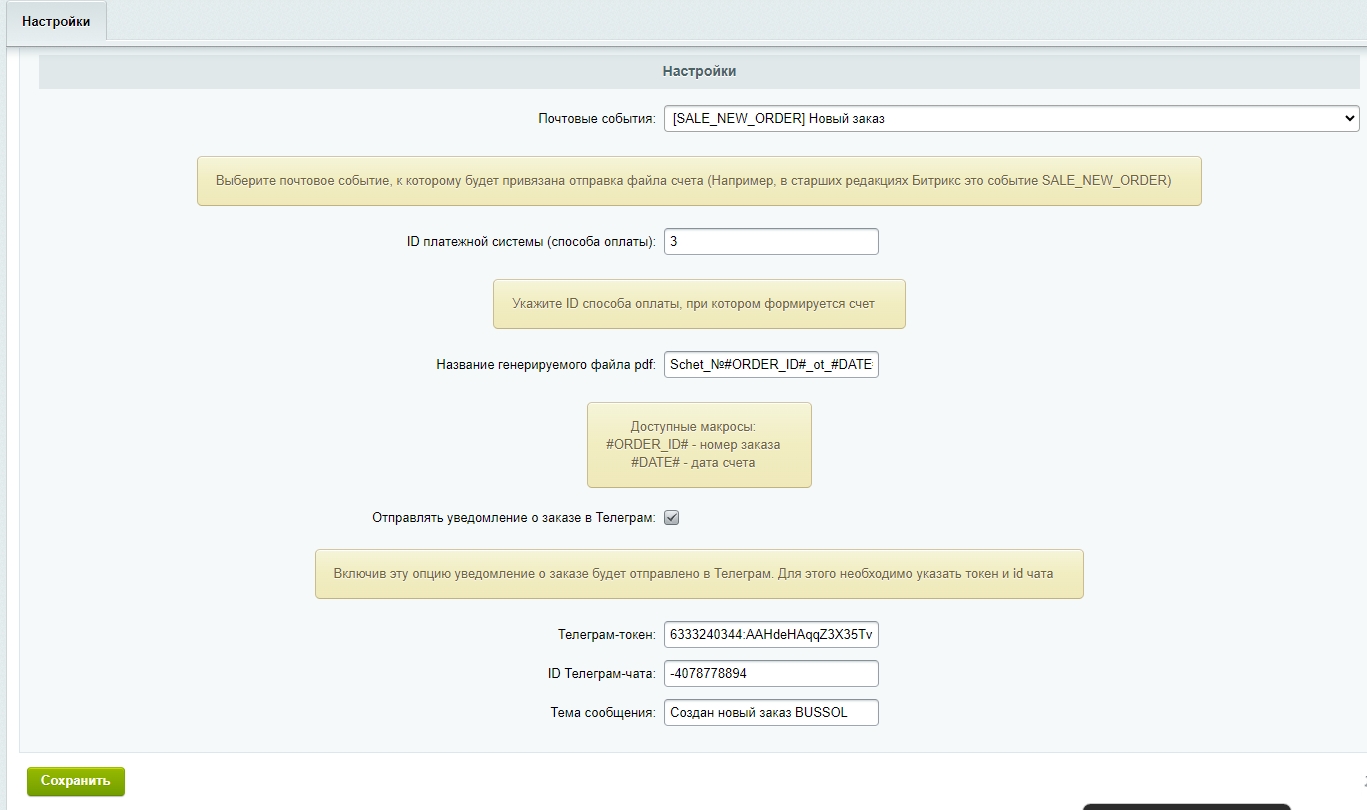The image size is (1367, 810).
Task: Click the ID Телеграм-чата label text
Action: tap(602, 674)
